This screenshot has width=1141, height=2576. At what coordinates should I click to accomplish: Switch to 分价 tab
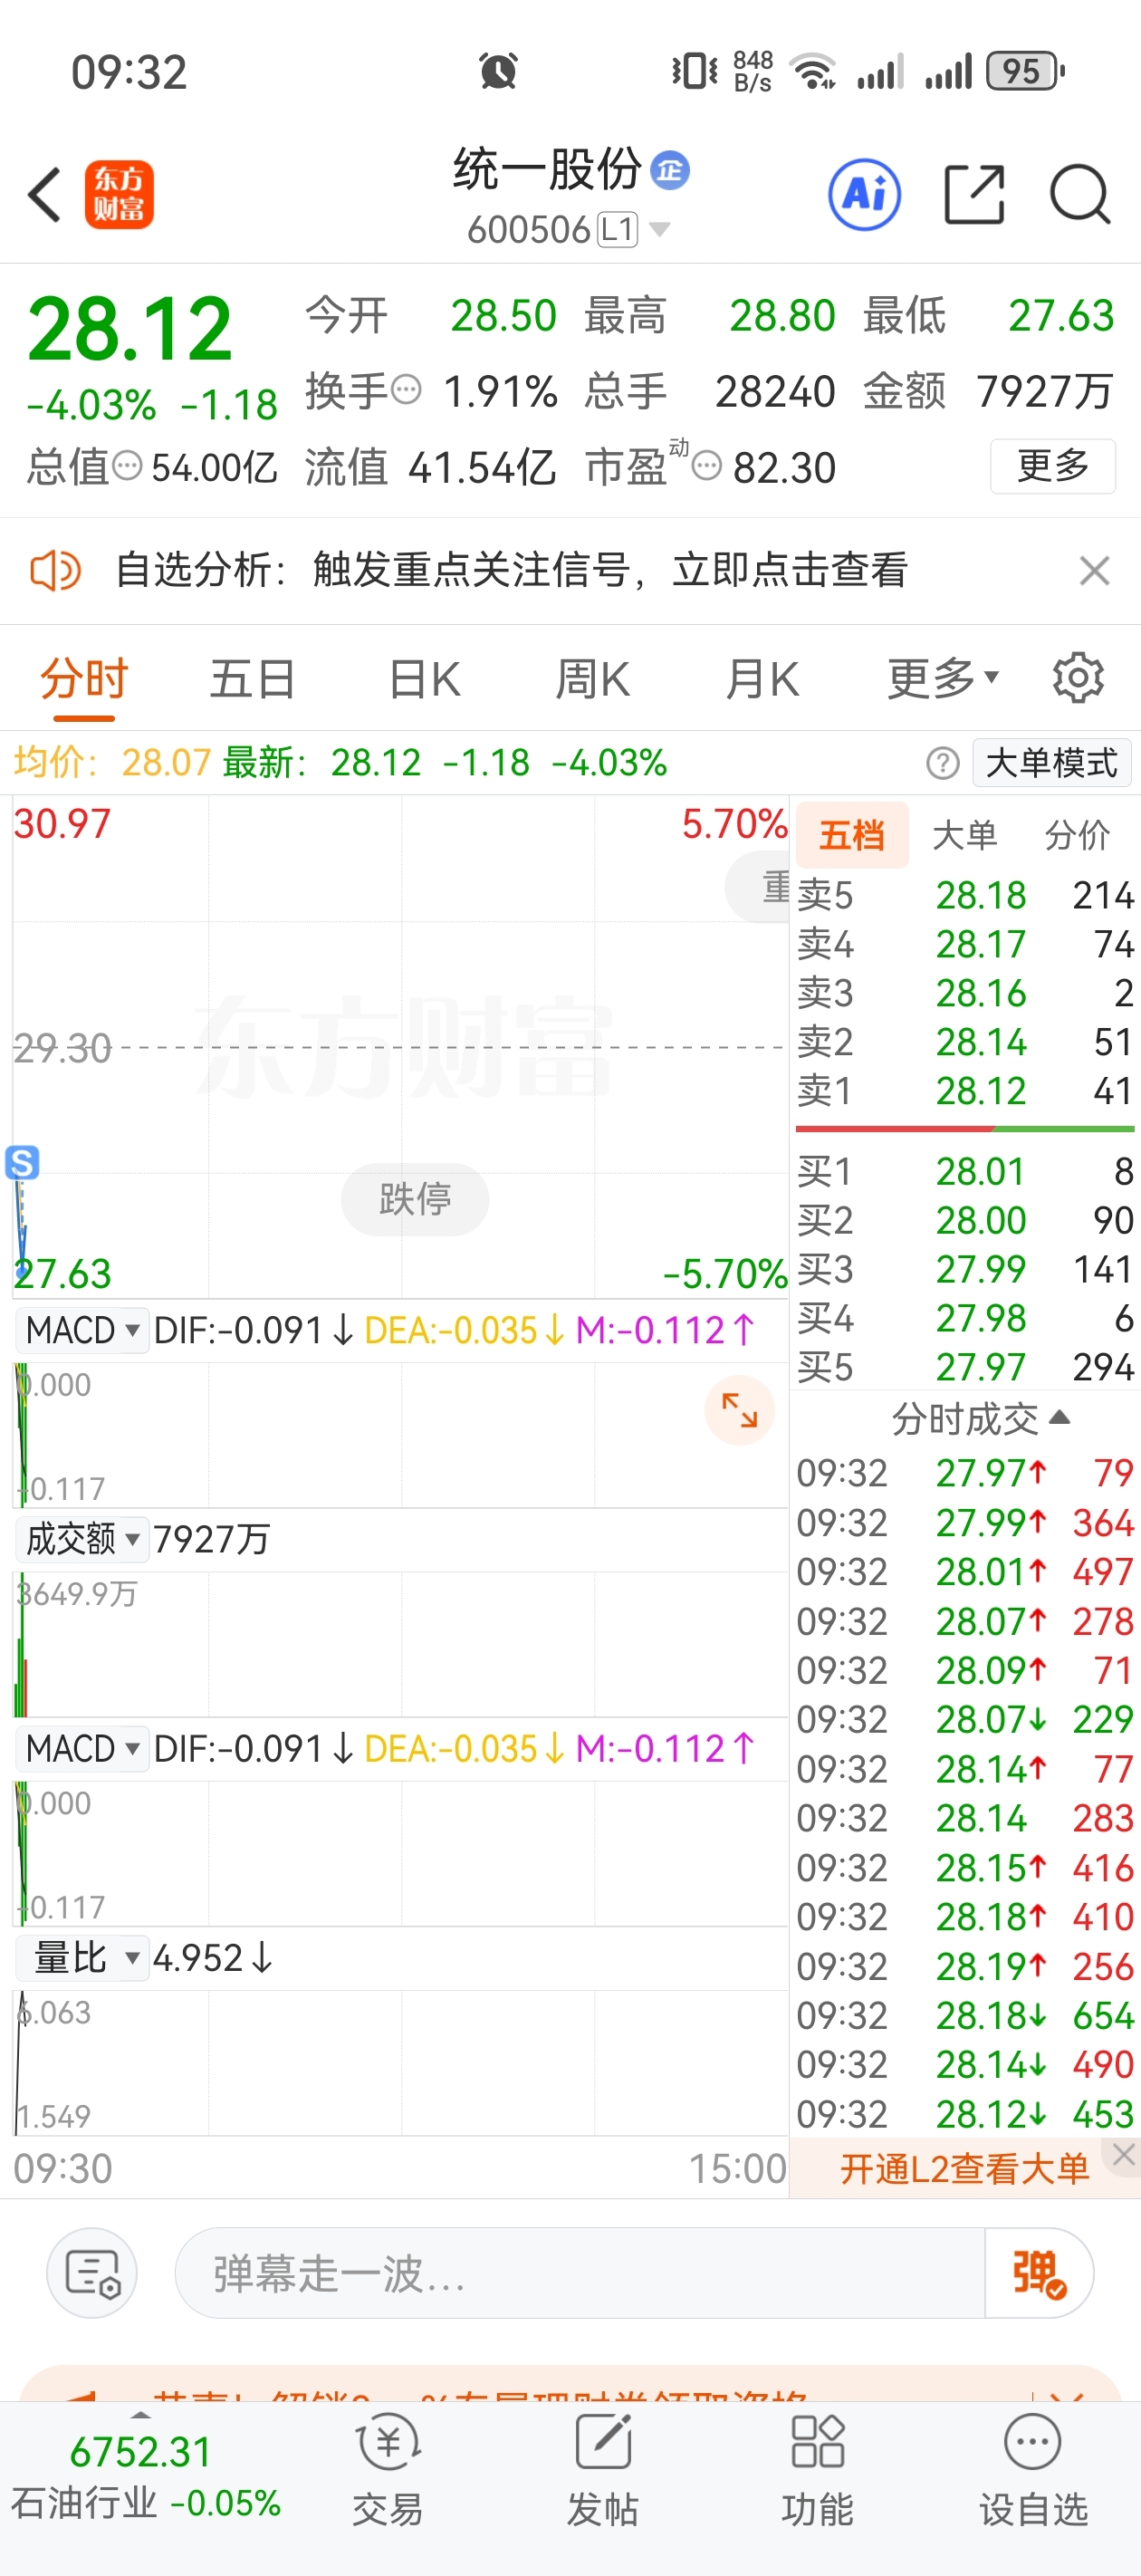pos(1077,834)
